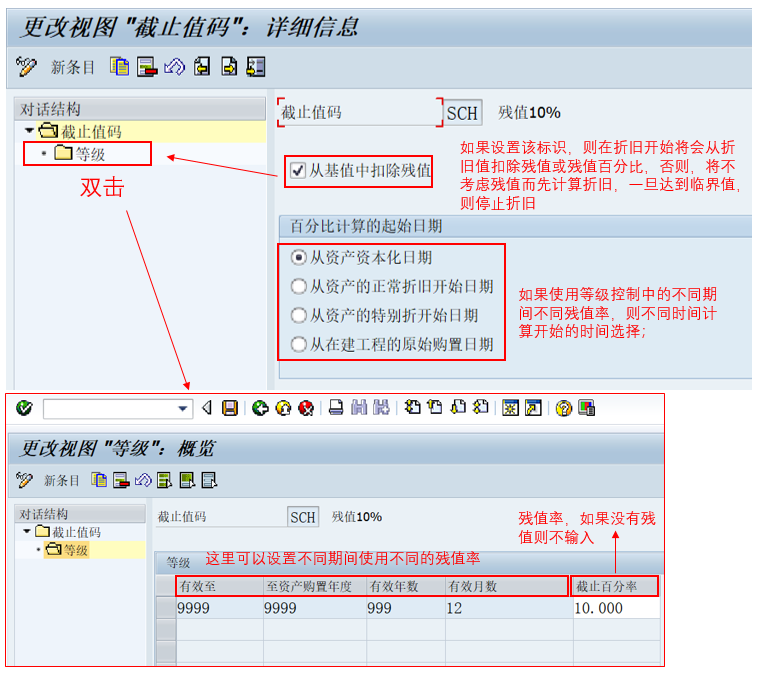Click the Undo Change icon in top toolbar

click(174, 67)
